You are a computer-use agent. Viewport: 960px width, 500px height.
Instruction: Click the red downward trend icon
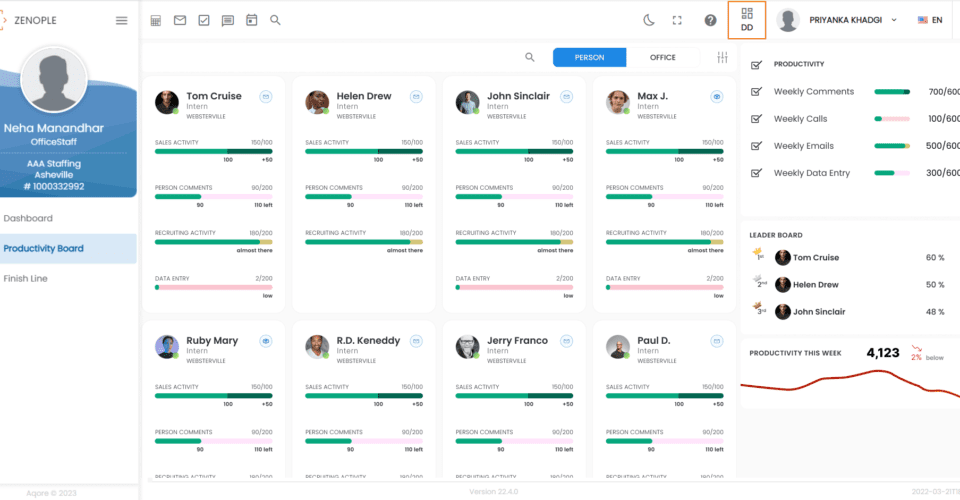pyautogui.click(x=917, y=349)
